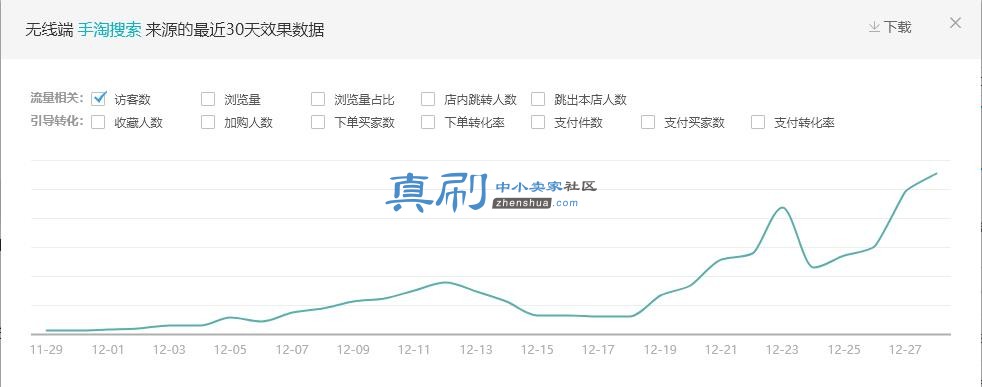Click the curve hump near 12-12
Viewport: 982px width, 387px height.
coord(445,282)
